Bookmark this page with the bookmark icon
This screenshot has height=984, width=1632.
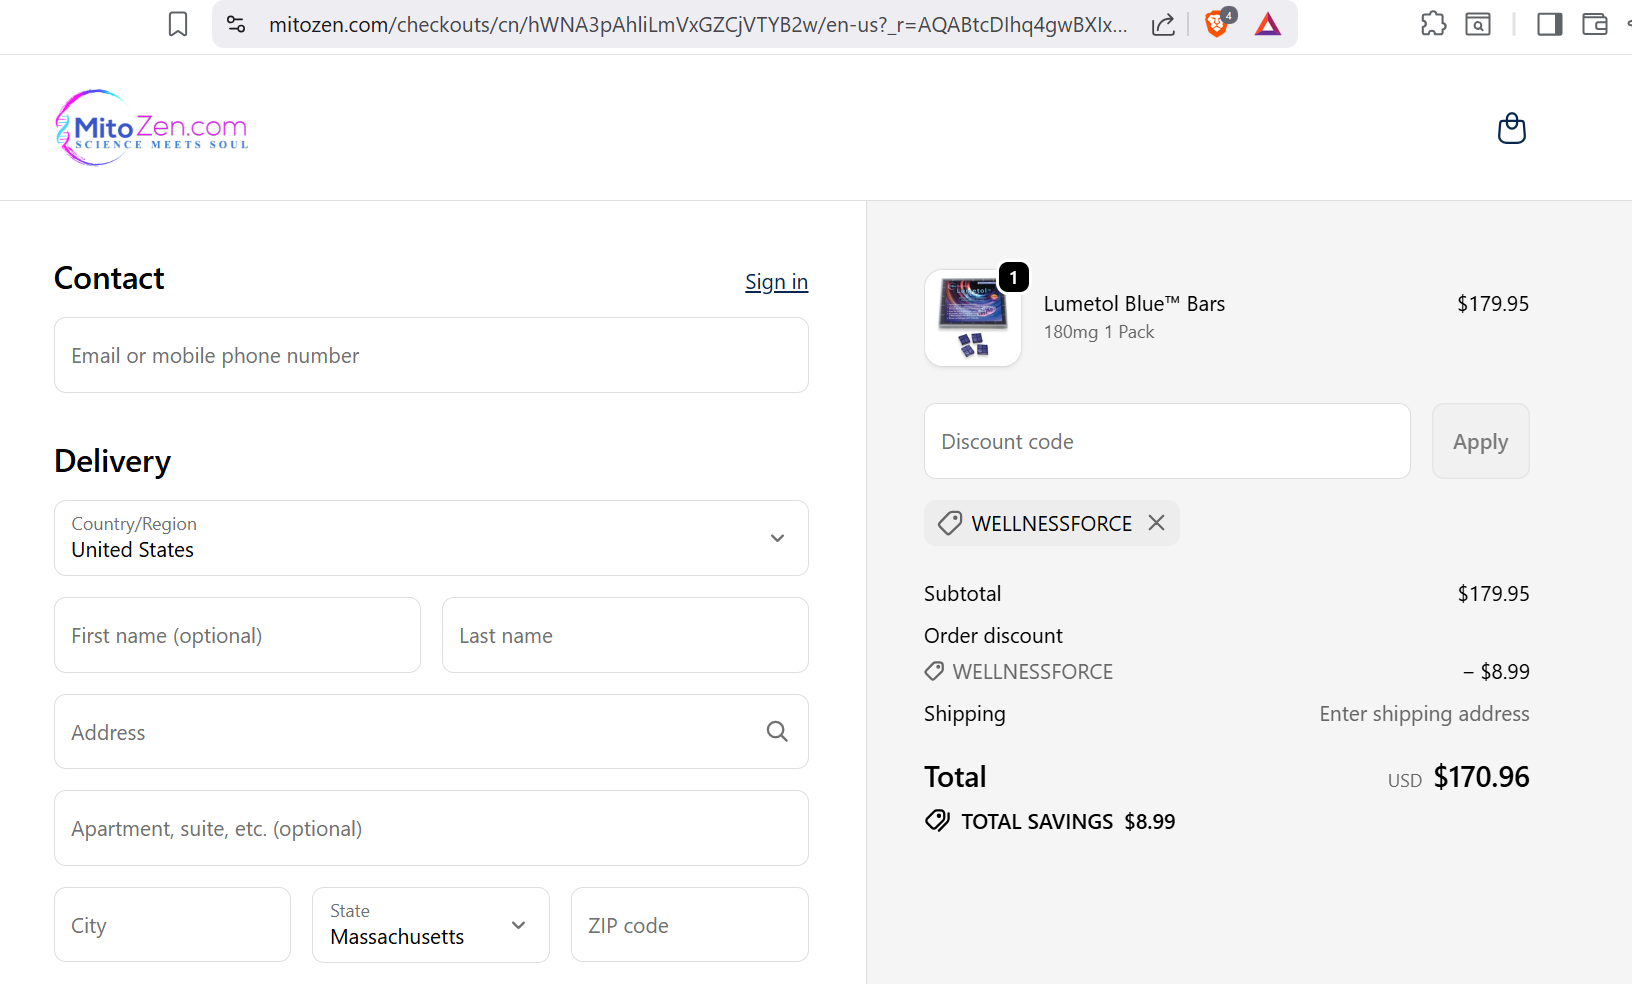(178, 24)
